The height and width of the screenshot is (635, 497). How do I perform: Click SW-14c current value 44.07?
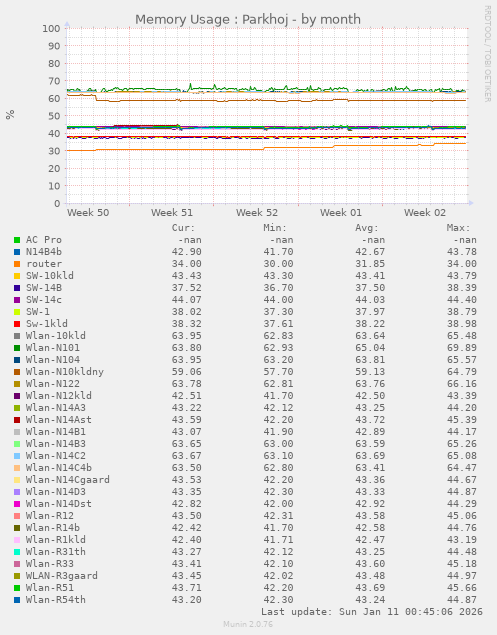[x=186, y=300]
